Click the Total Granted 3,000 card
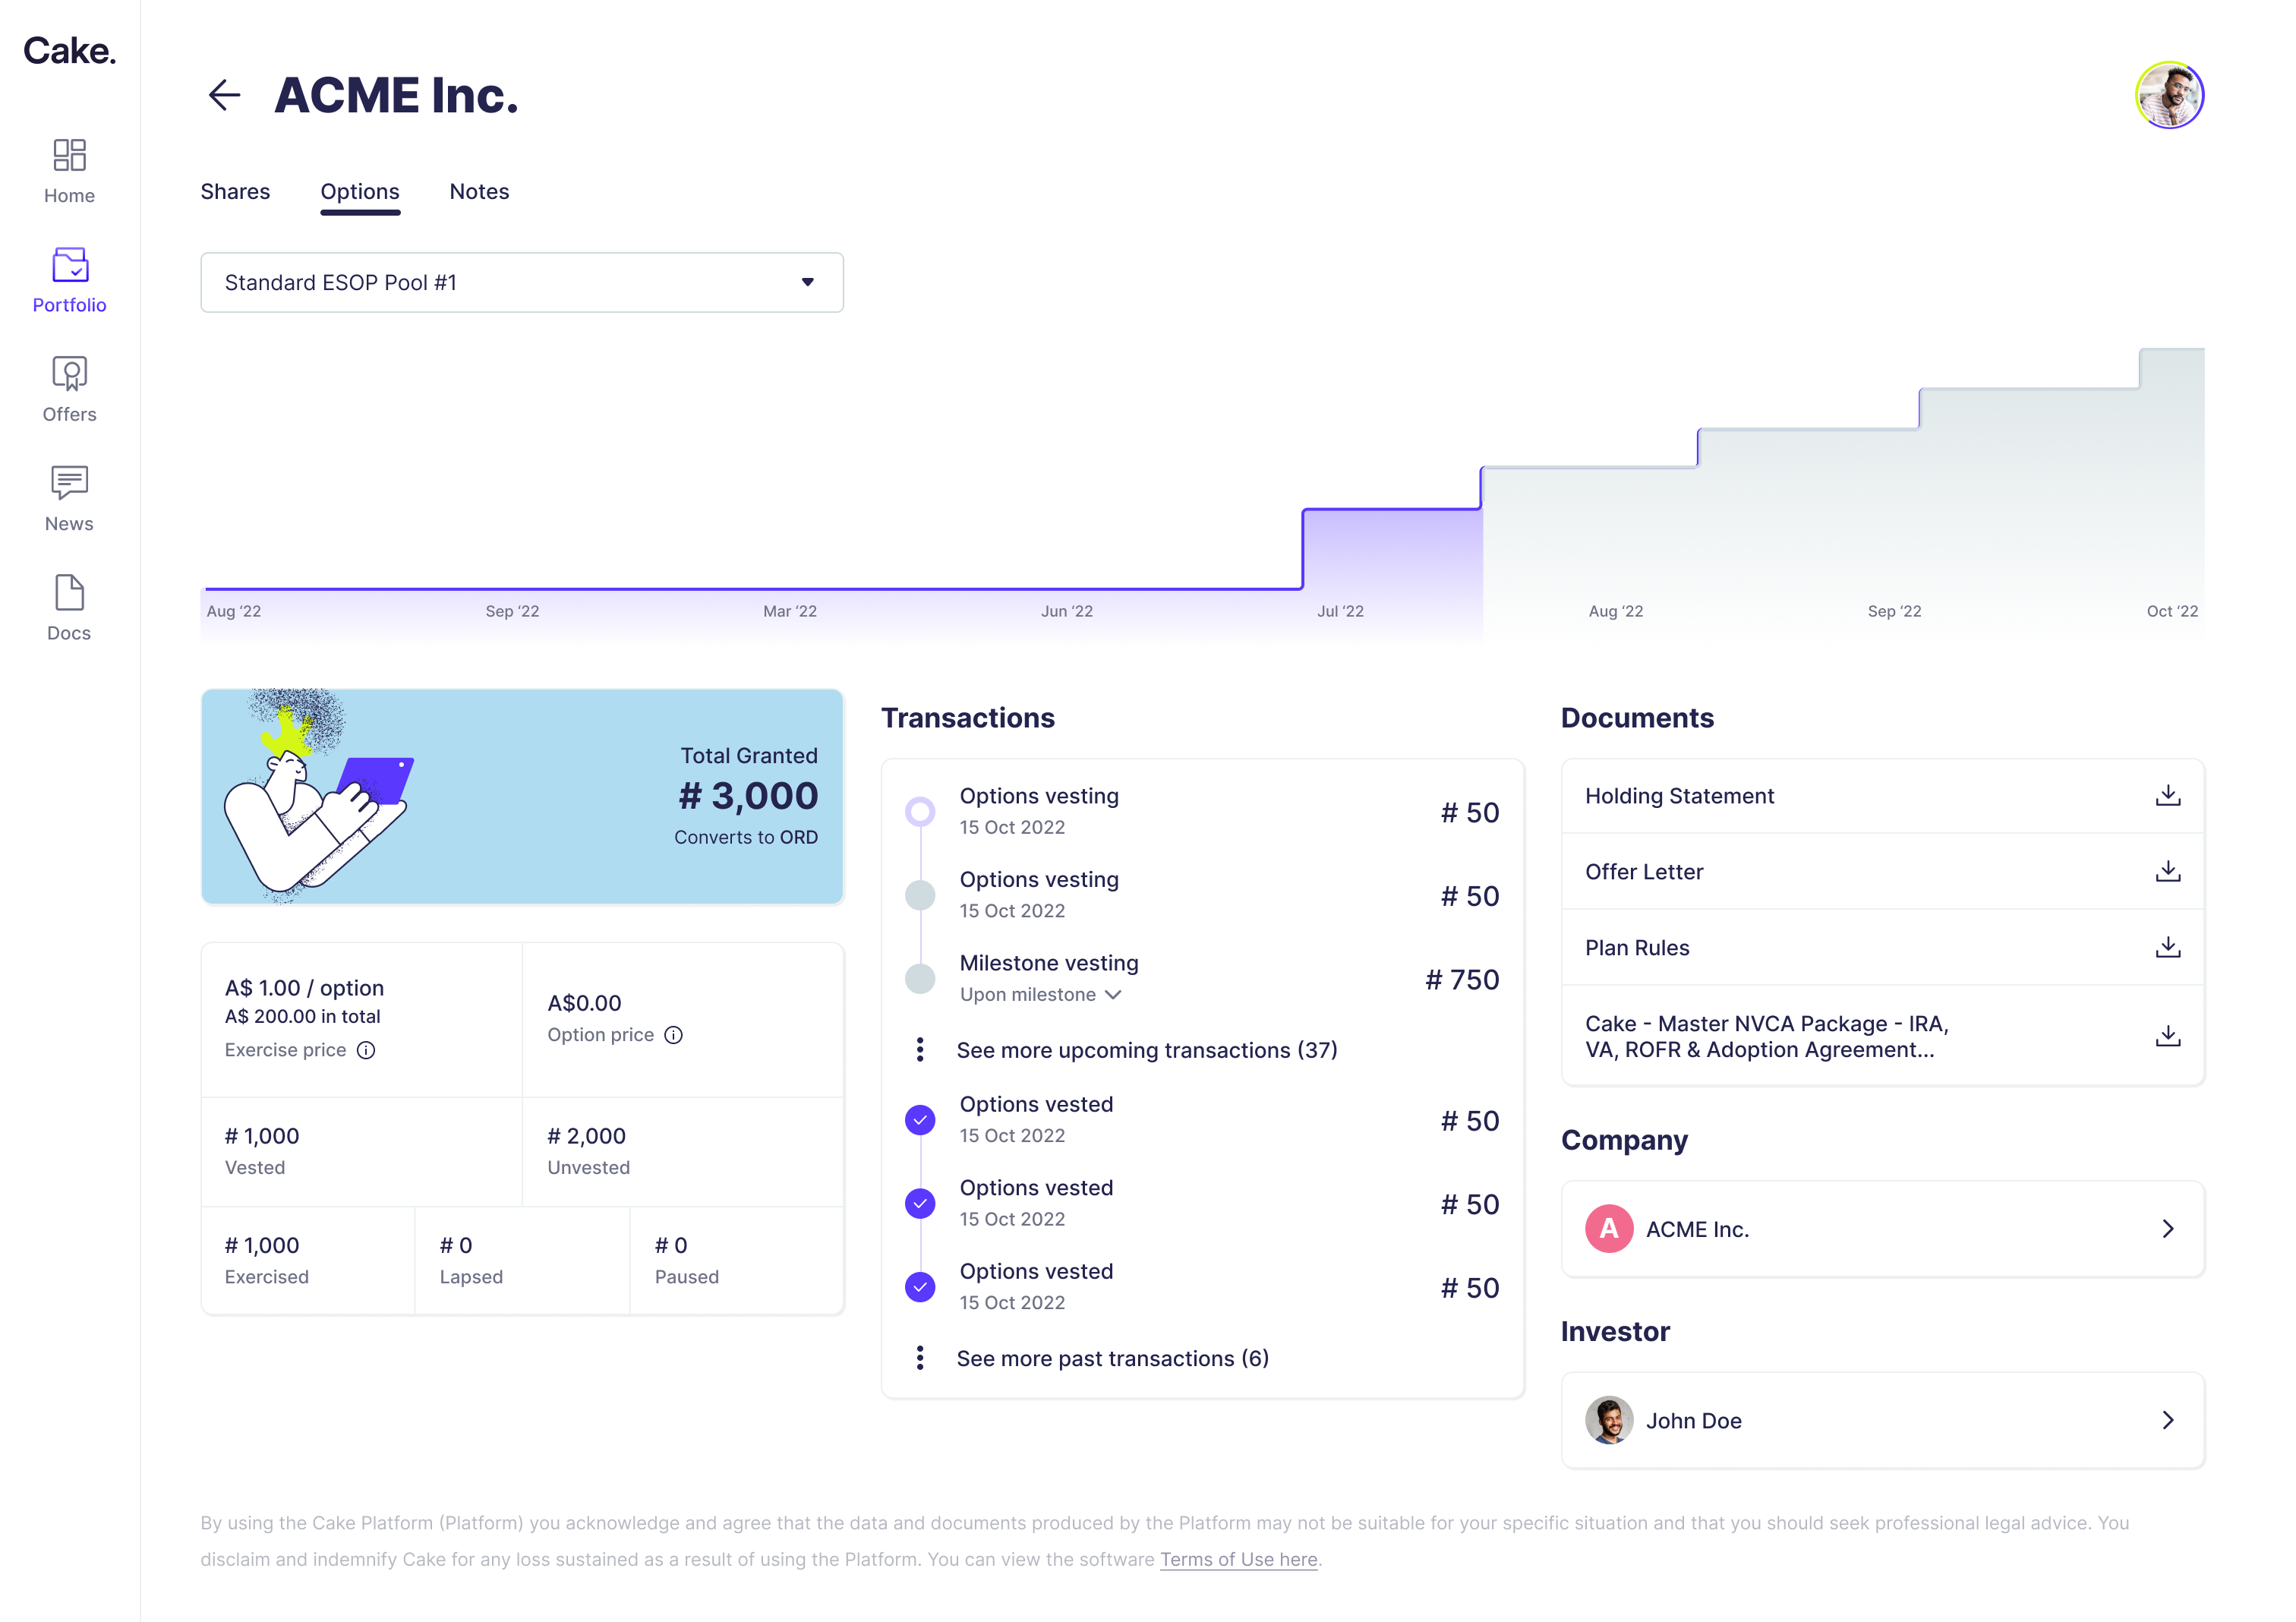 click(522, 797)
